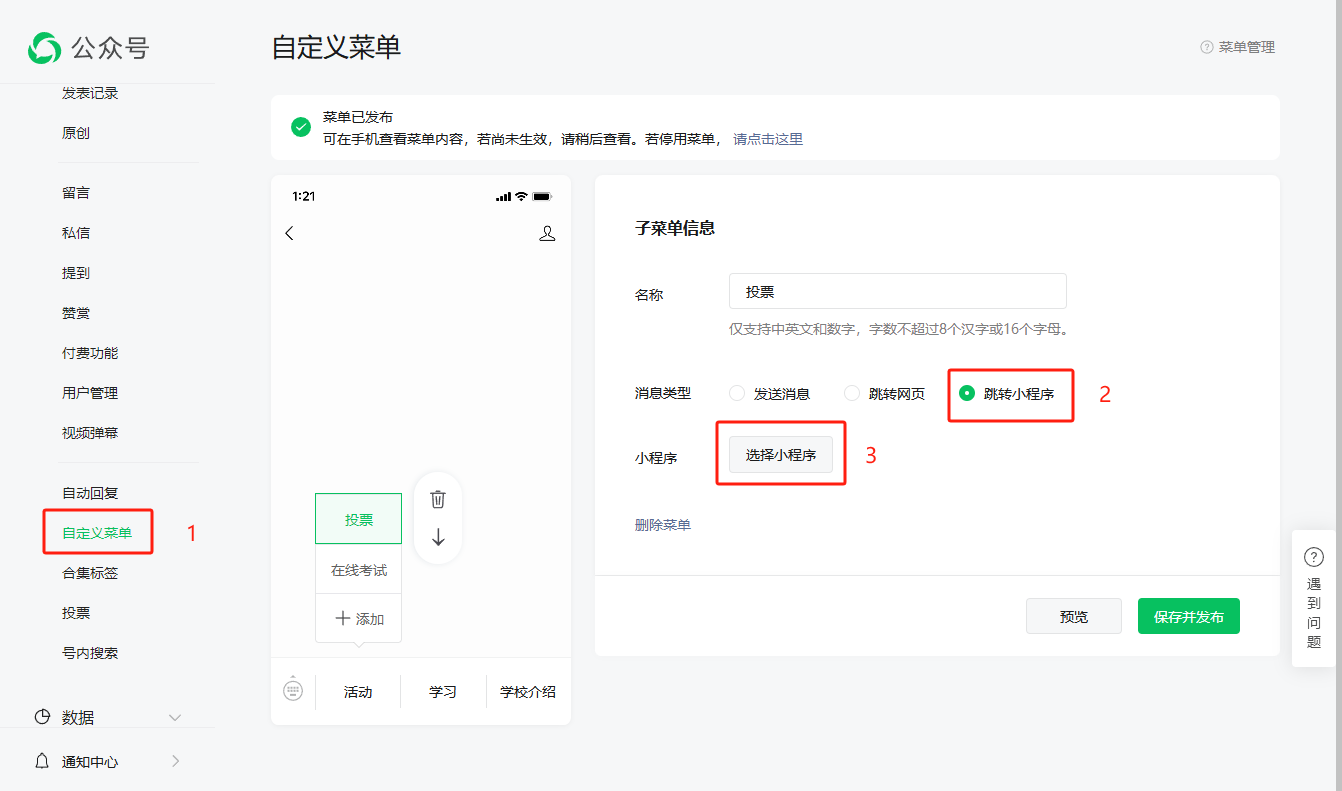The width and height of the screenshot is (1342, 791).
Task: Click the 公众号 logo icon
Action: pyautogui.click(x=45, y=47)
